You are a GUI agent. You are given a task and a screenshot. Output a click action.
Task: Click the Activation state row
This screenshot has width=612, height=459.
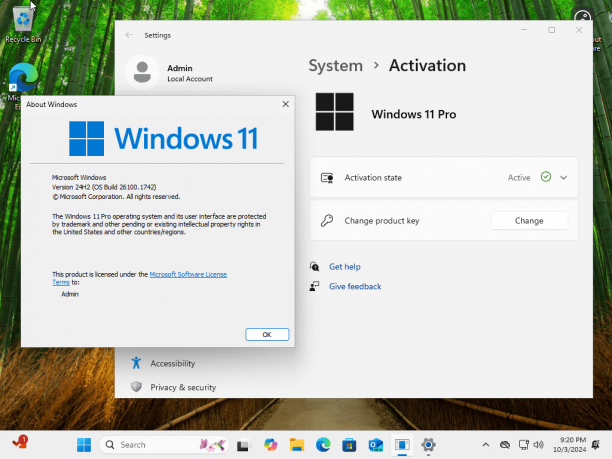click(444, 178)
